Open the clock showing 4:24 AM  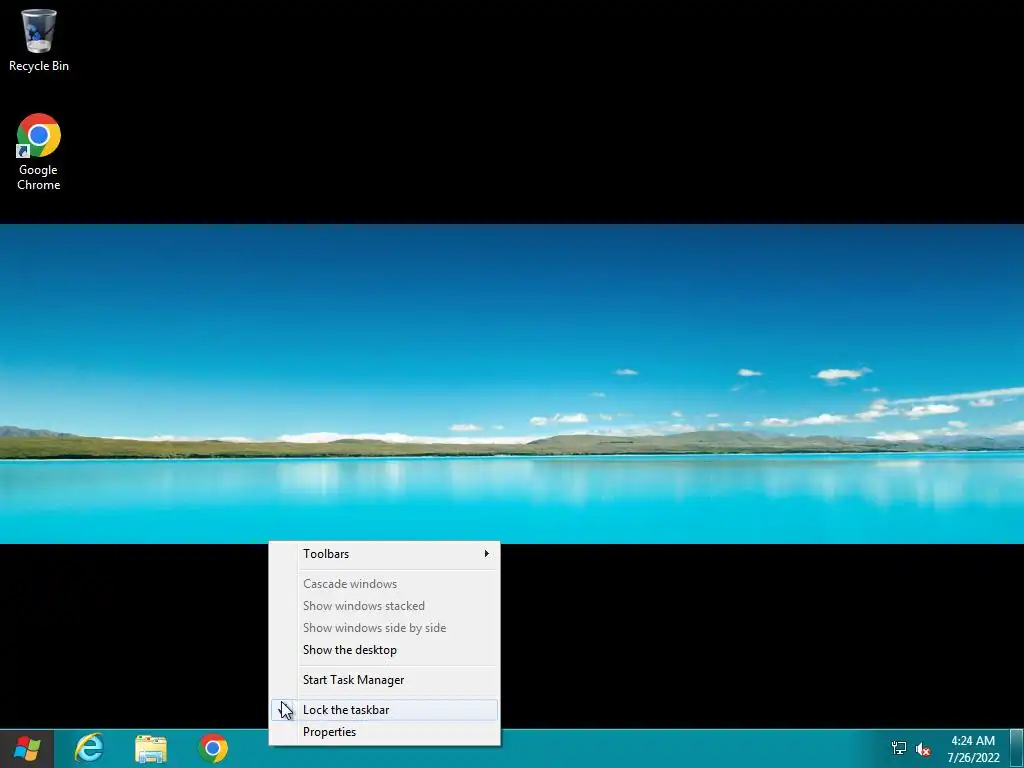(x=973, y=749)
